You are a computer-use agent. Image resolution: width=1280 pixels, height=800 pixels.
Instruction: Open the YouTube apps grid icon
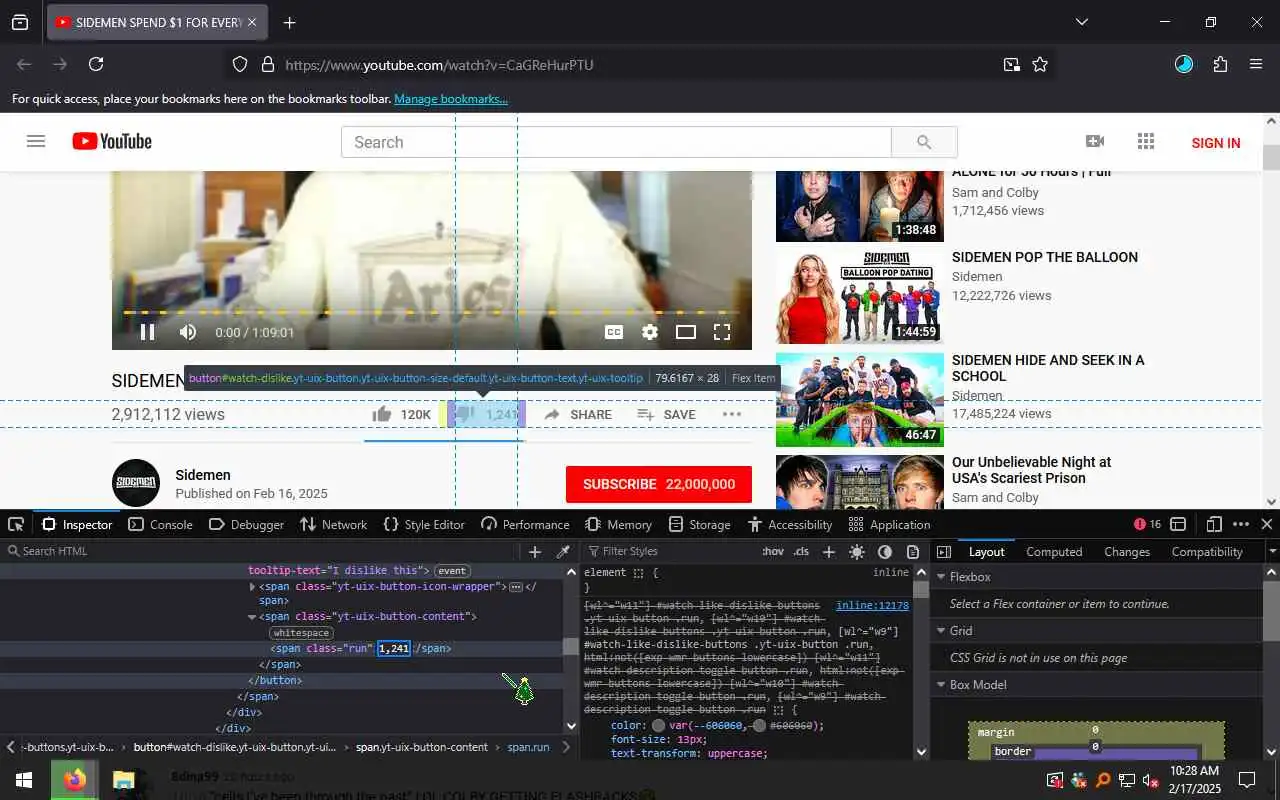1146,142
